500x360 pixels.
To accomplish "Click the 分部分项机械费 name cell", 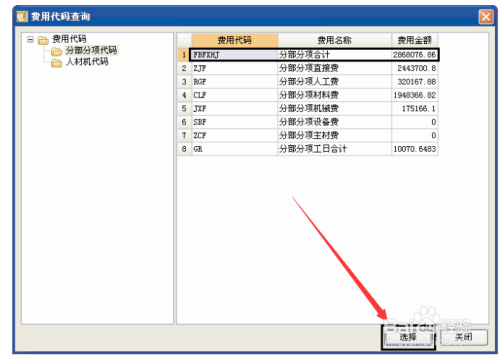I will pyautogui.click(x=335, y=108).
